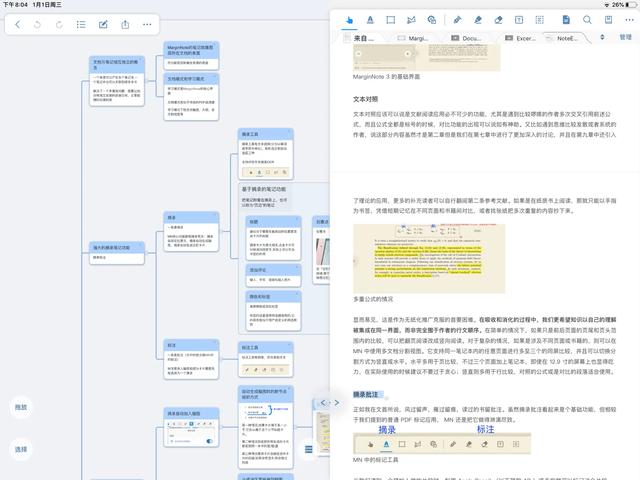Select the 摘录自动加入脑图 mind map node

click(191, 427)
